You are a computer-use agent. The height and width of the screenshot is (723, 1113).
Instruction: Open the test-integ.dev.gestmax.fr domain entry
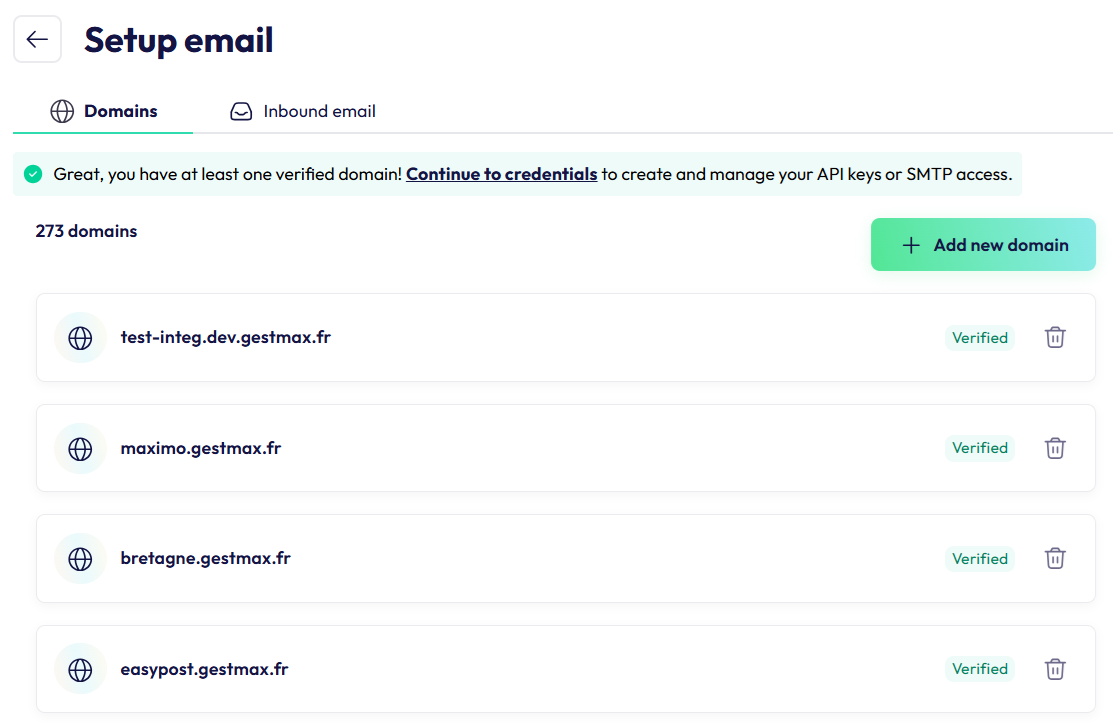[566, 338]
